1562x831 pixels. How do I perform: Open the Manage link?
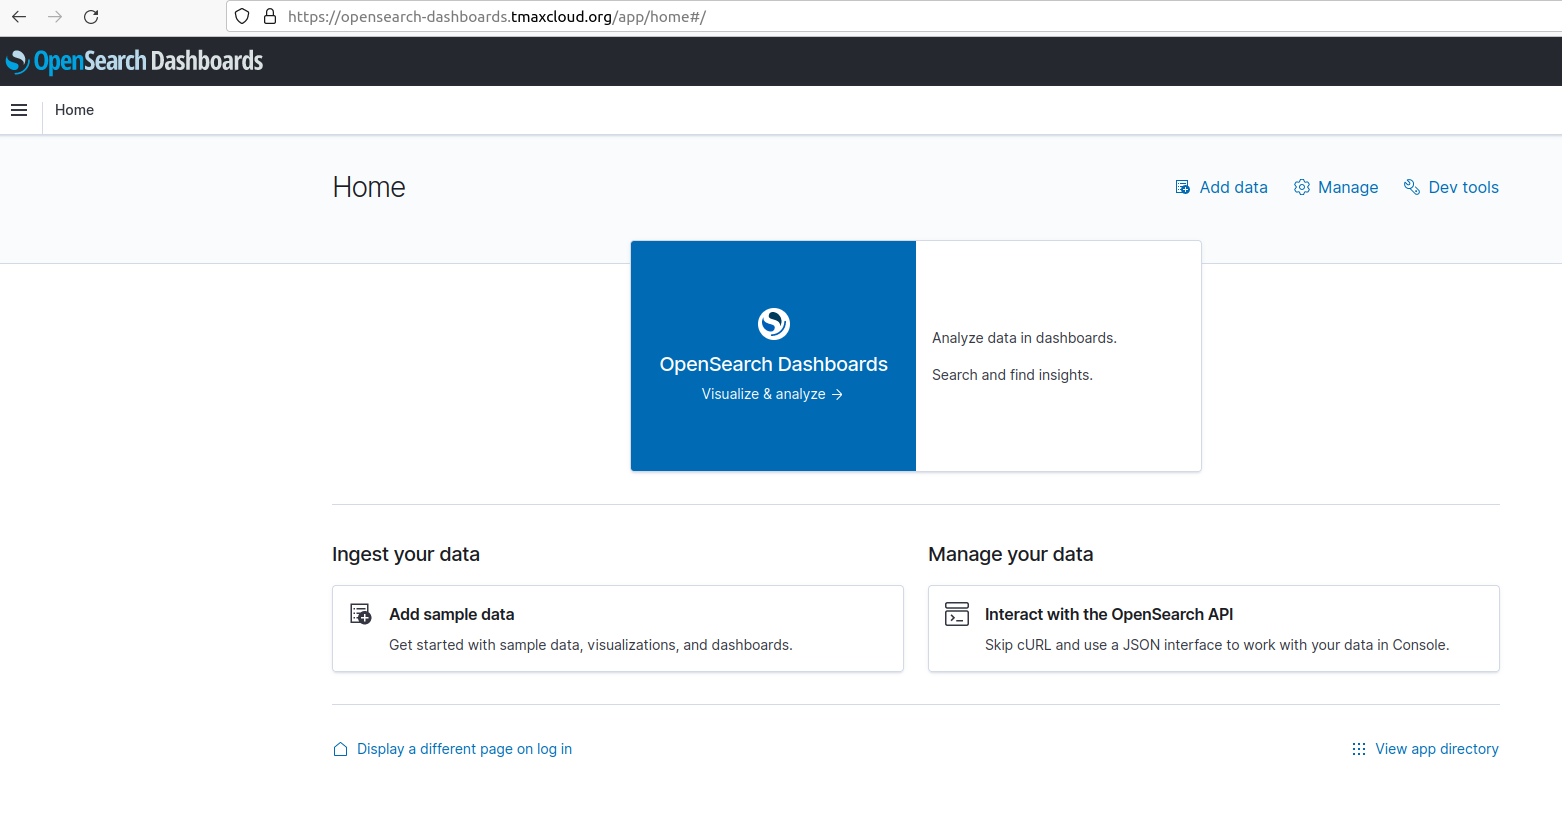click(1348, 187)
